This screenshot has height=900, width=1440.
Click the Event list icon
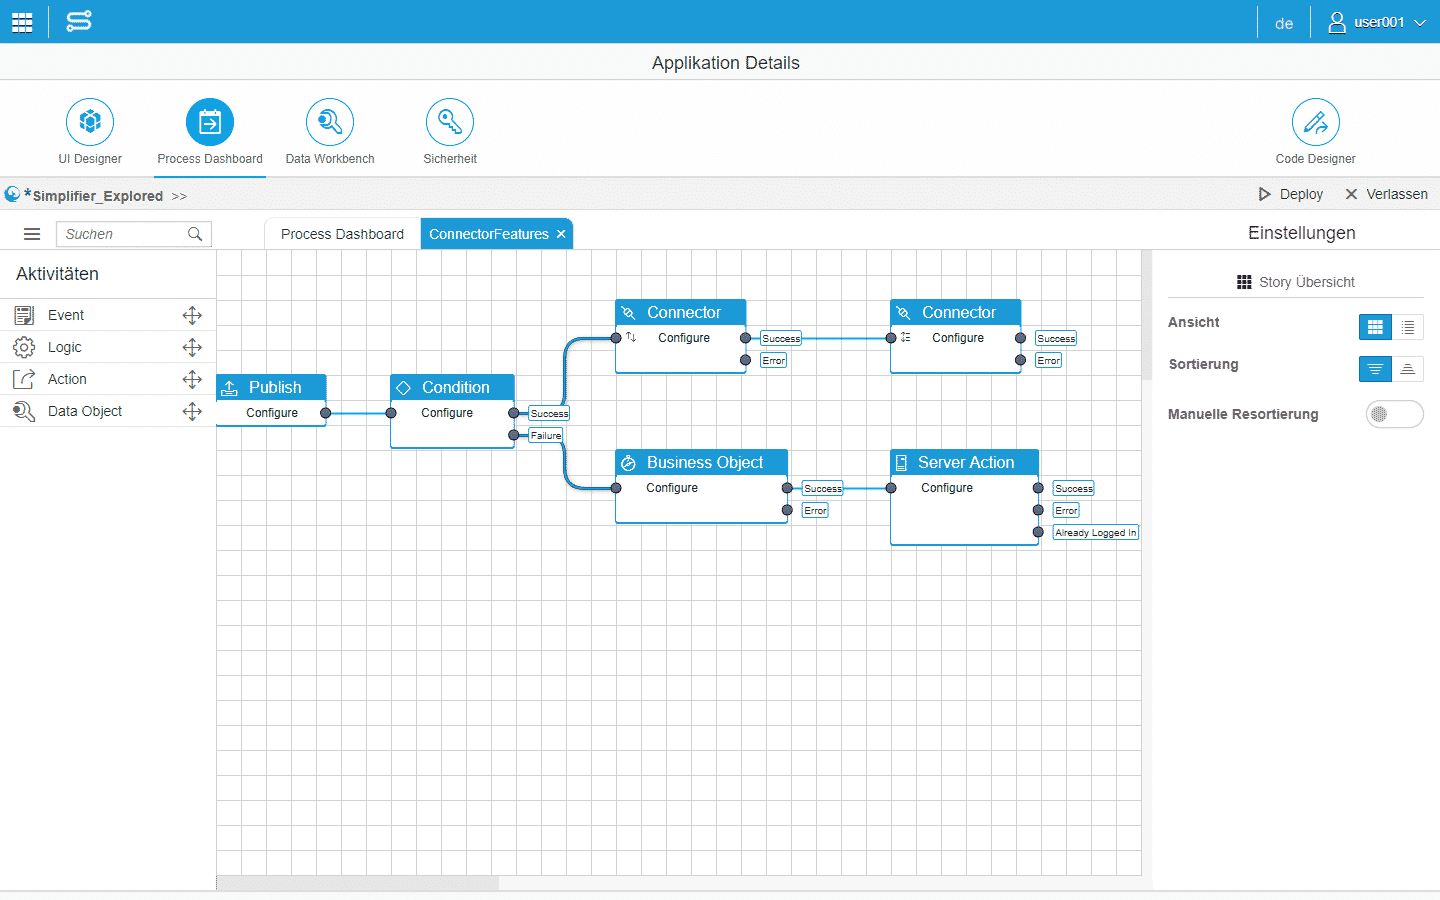click(24, 315)
